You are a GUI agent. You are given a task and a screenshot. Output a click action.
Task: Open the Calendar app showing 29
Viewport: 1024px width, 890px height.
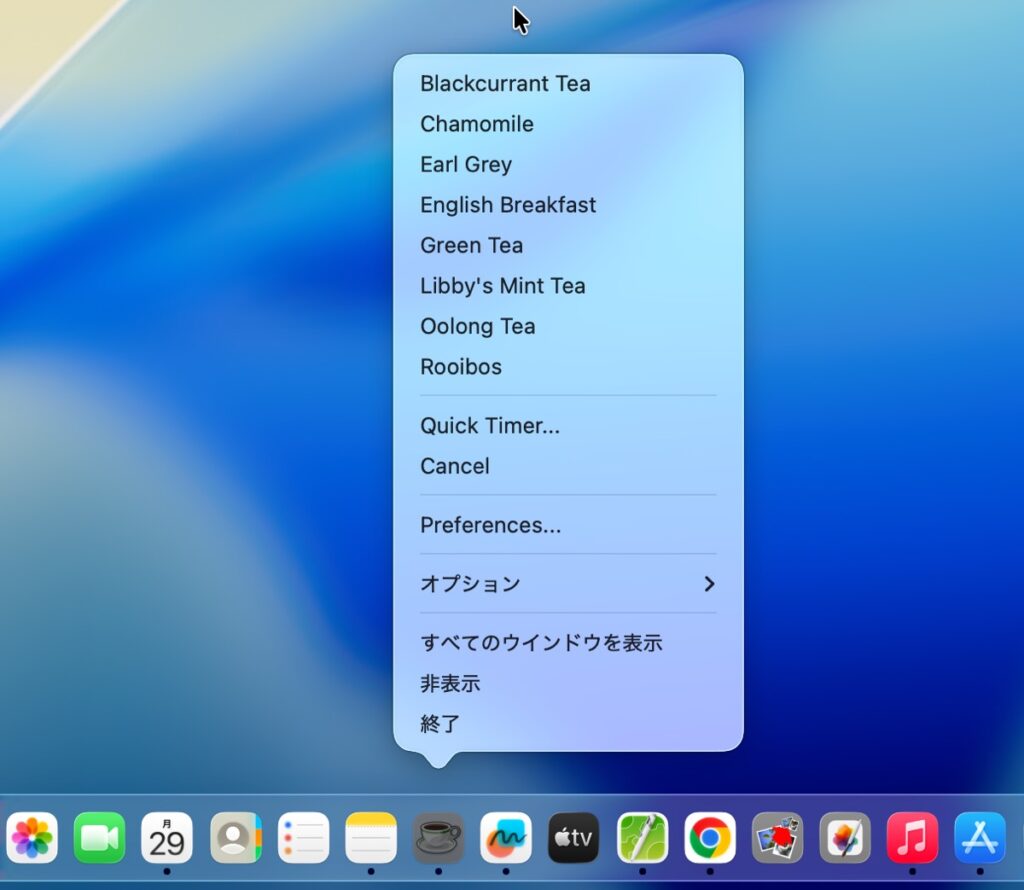click(167, 838)
